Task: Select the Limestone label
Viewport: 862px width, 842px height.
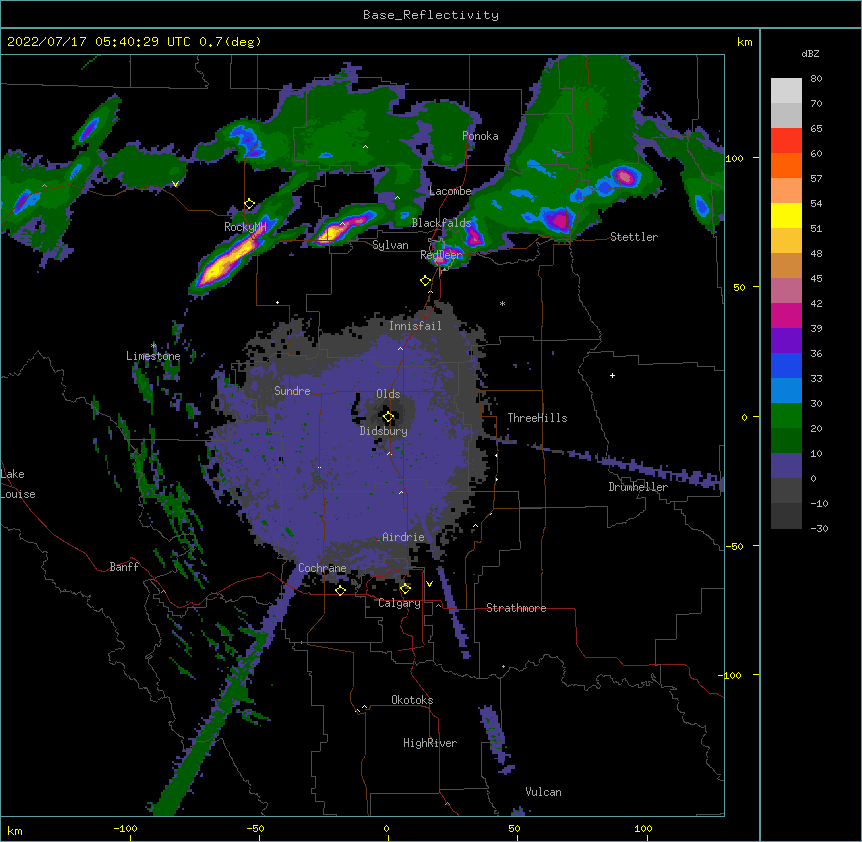Action: point(153,356)
